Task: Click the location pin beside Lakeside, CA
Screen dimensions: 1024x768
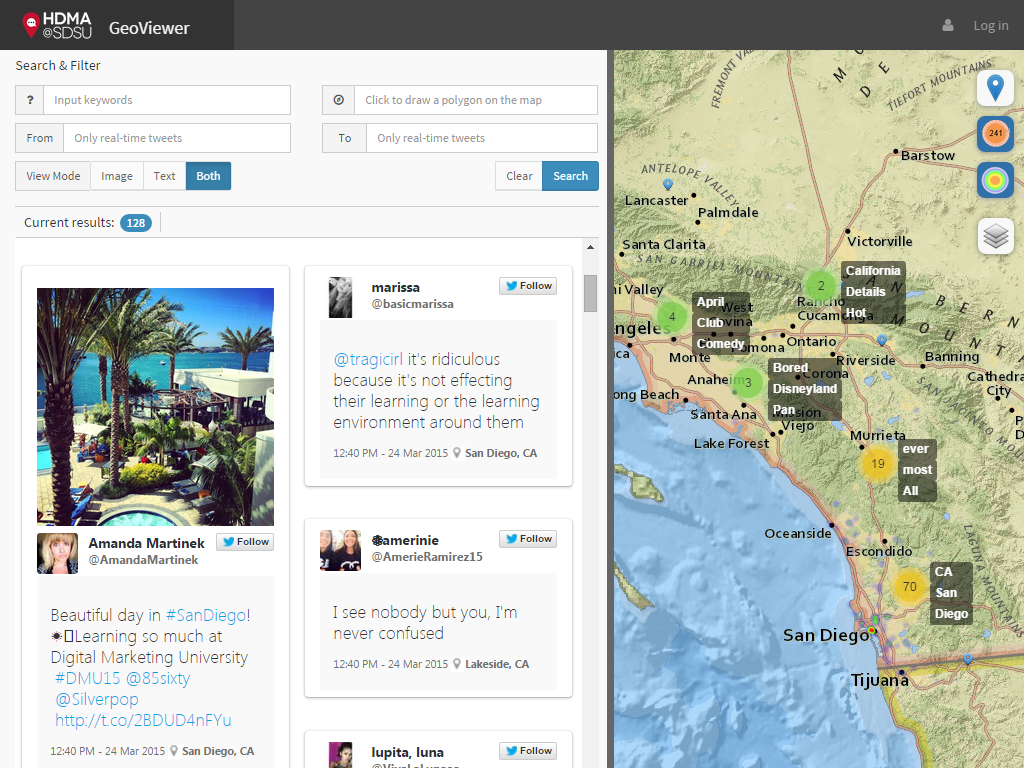Action: coord(457,664)
